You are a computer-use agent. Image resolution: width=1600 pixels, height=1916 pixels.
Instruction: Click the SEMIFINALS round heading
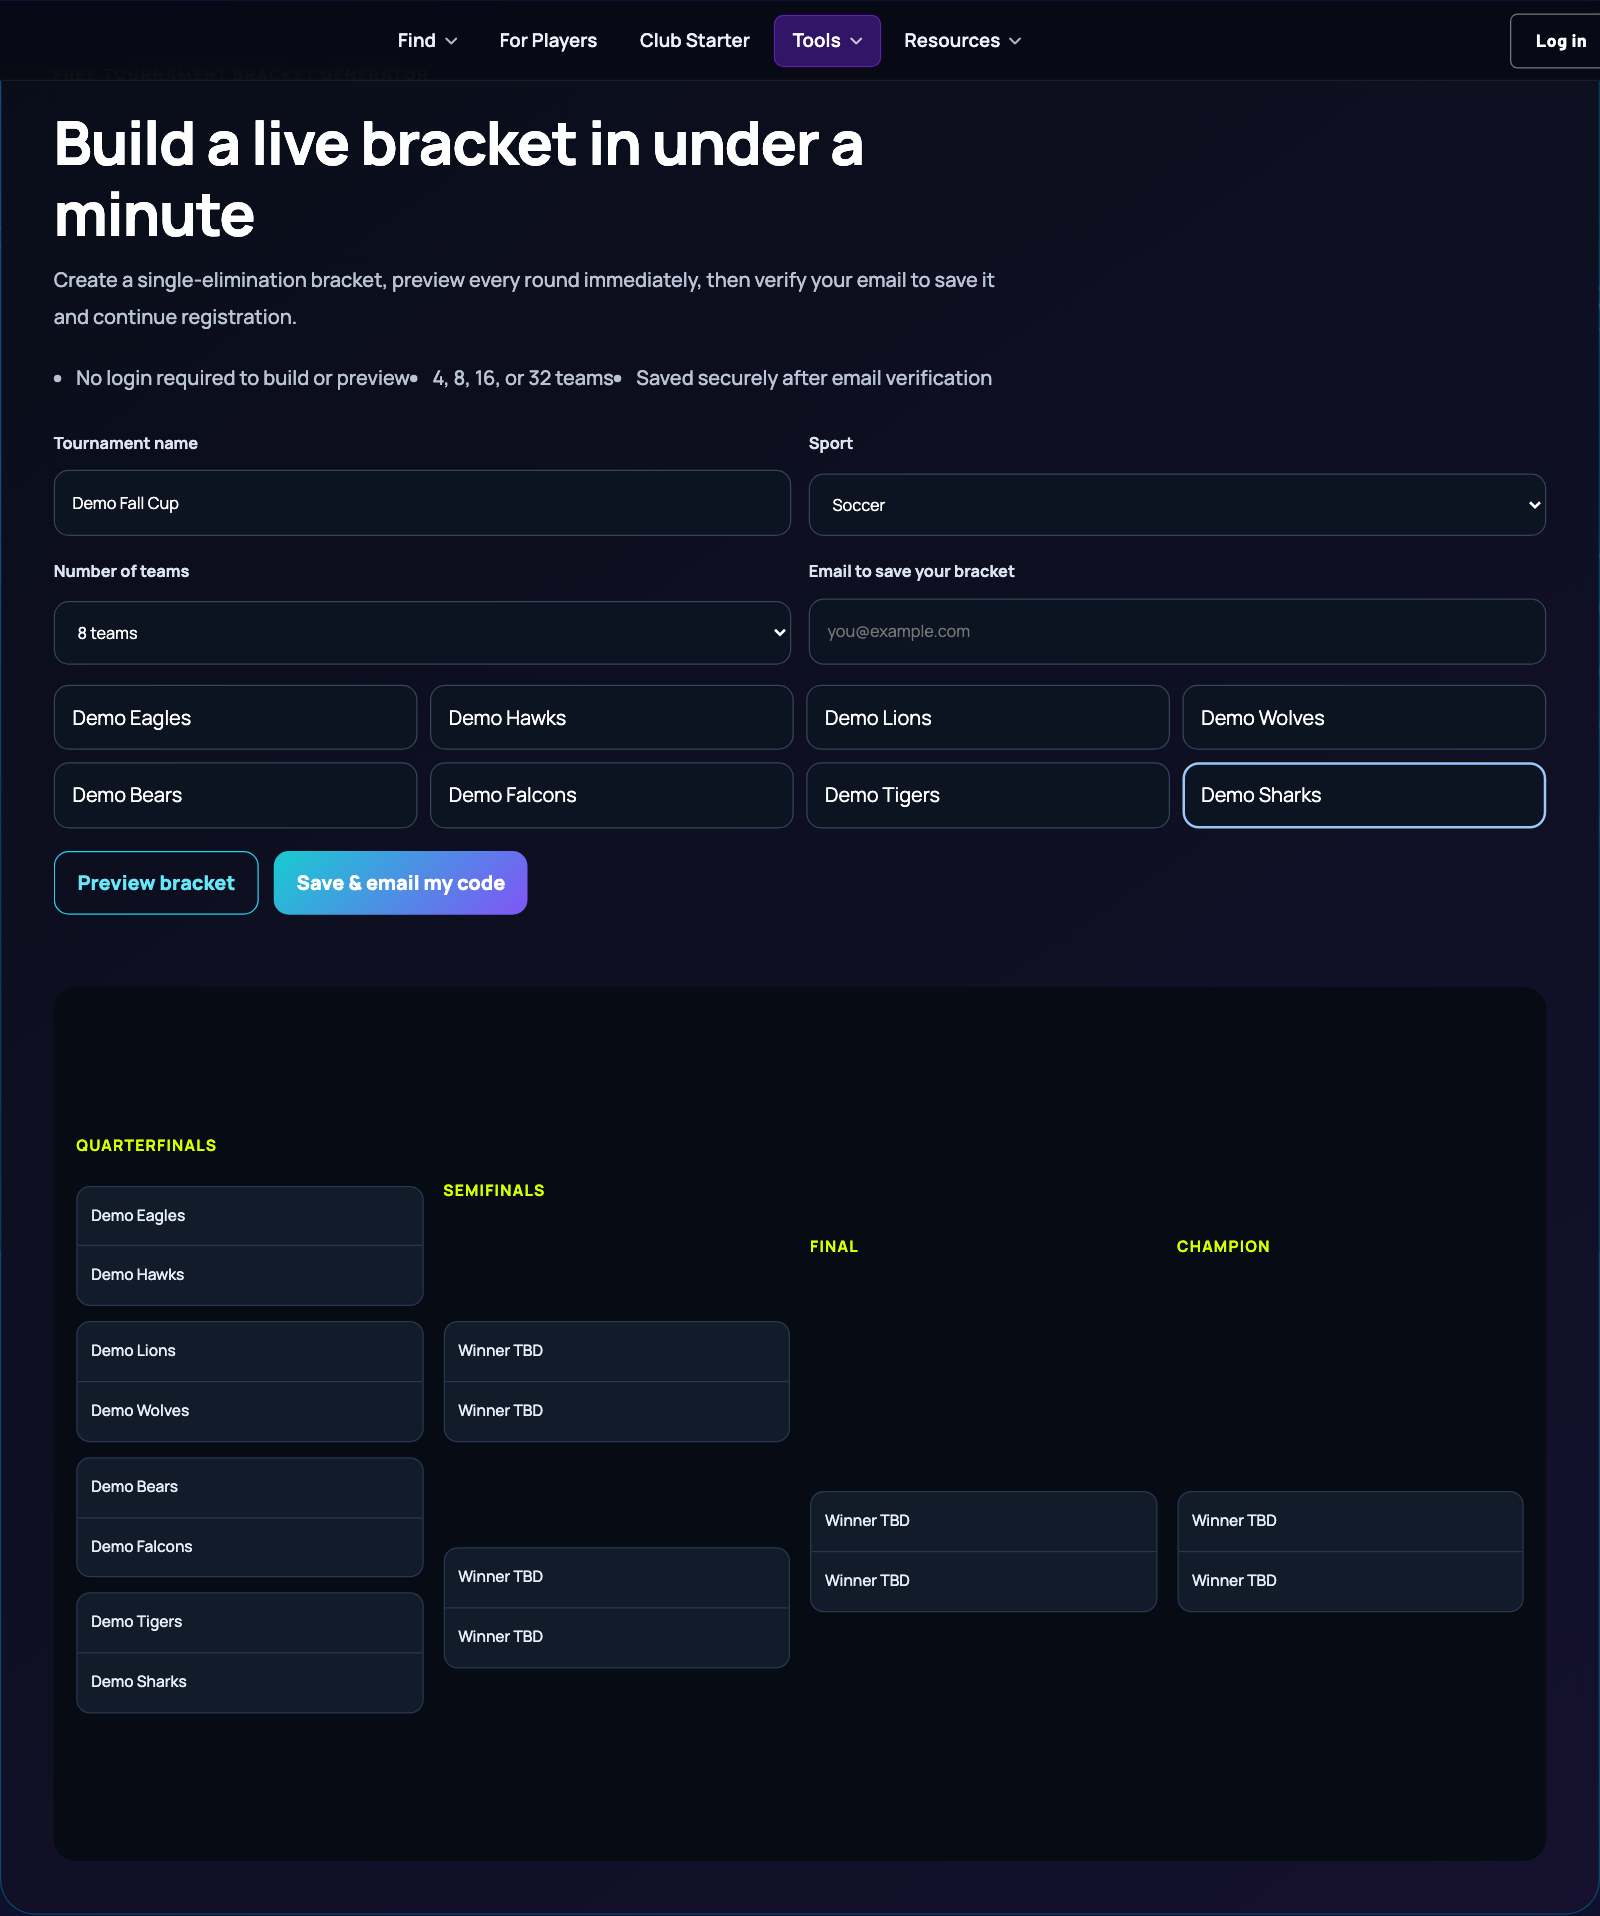click(x=494, y=1190)
